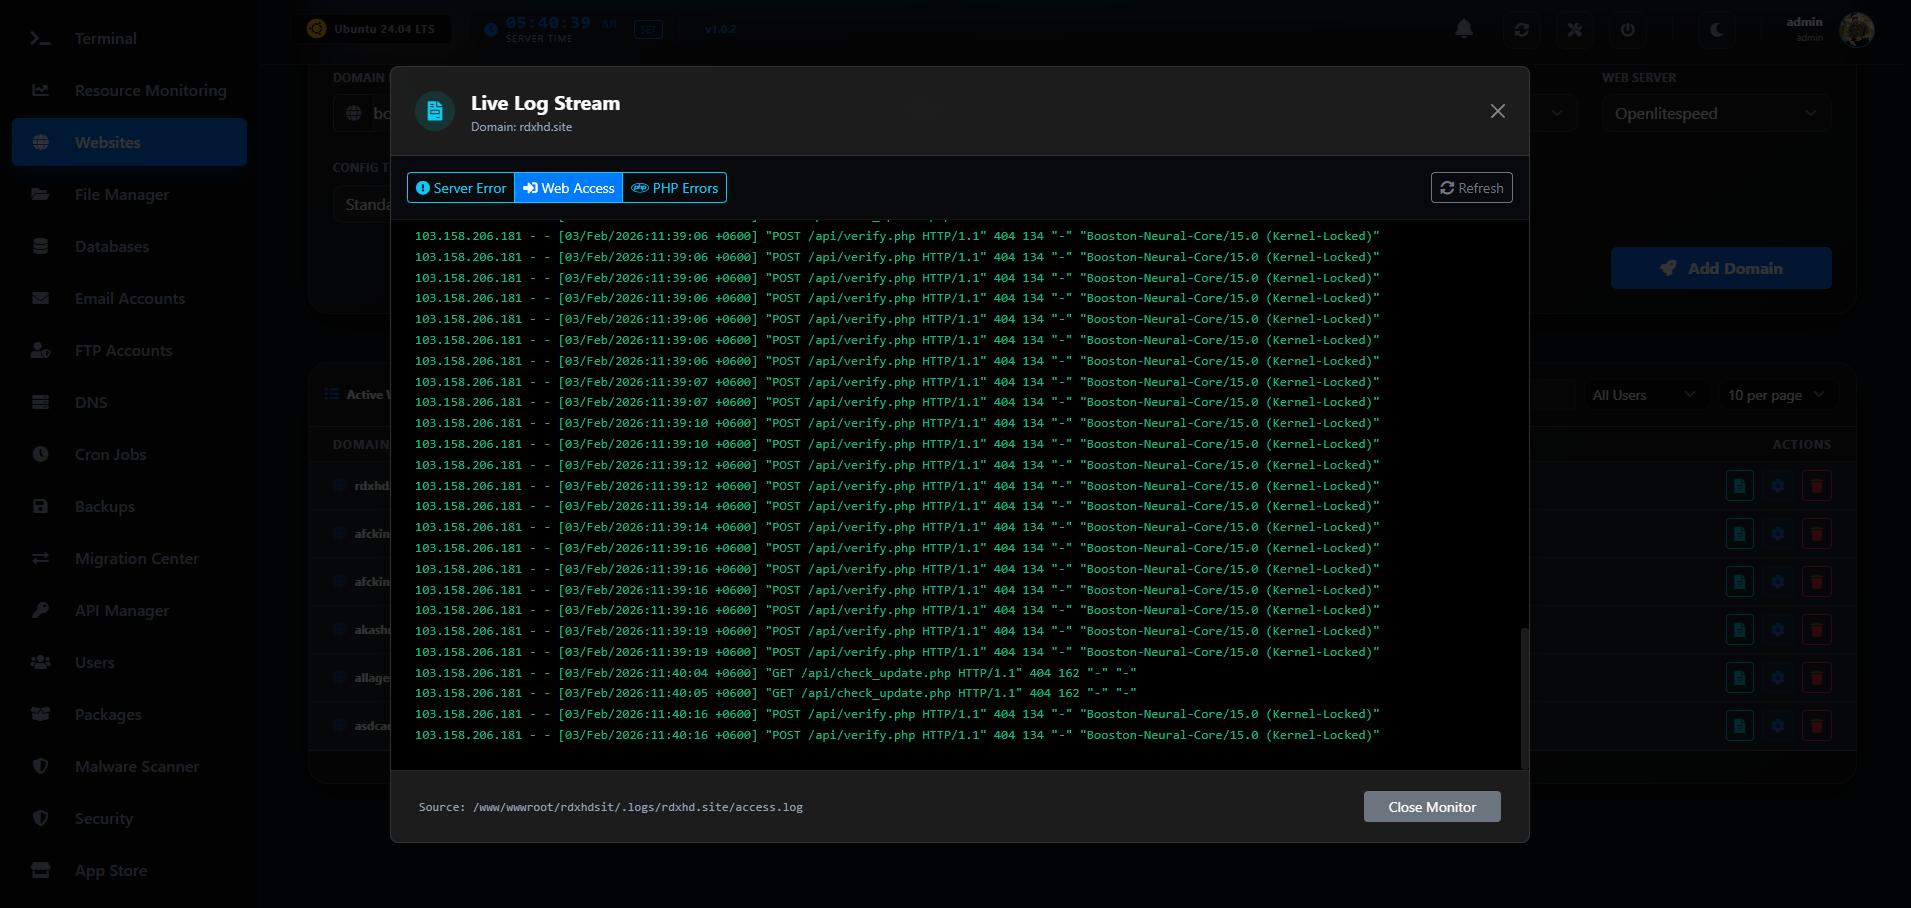Click the power icon in the top bar

click(x=1627, y=30)
